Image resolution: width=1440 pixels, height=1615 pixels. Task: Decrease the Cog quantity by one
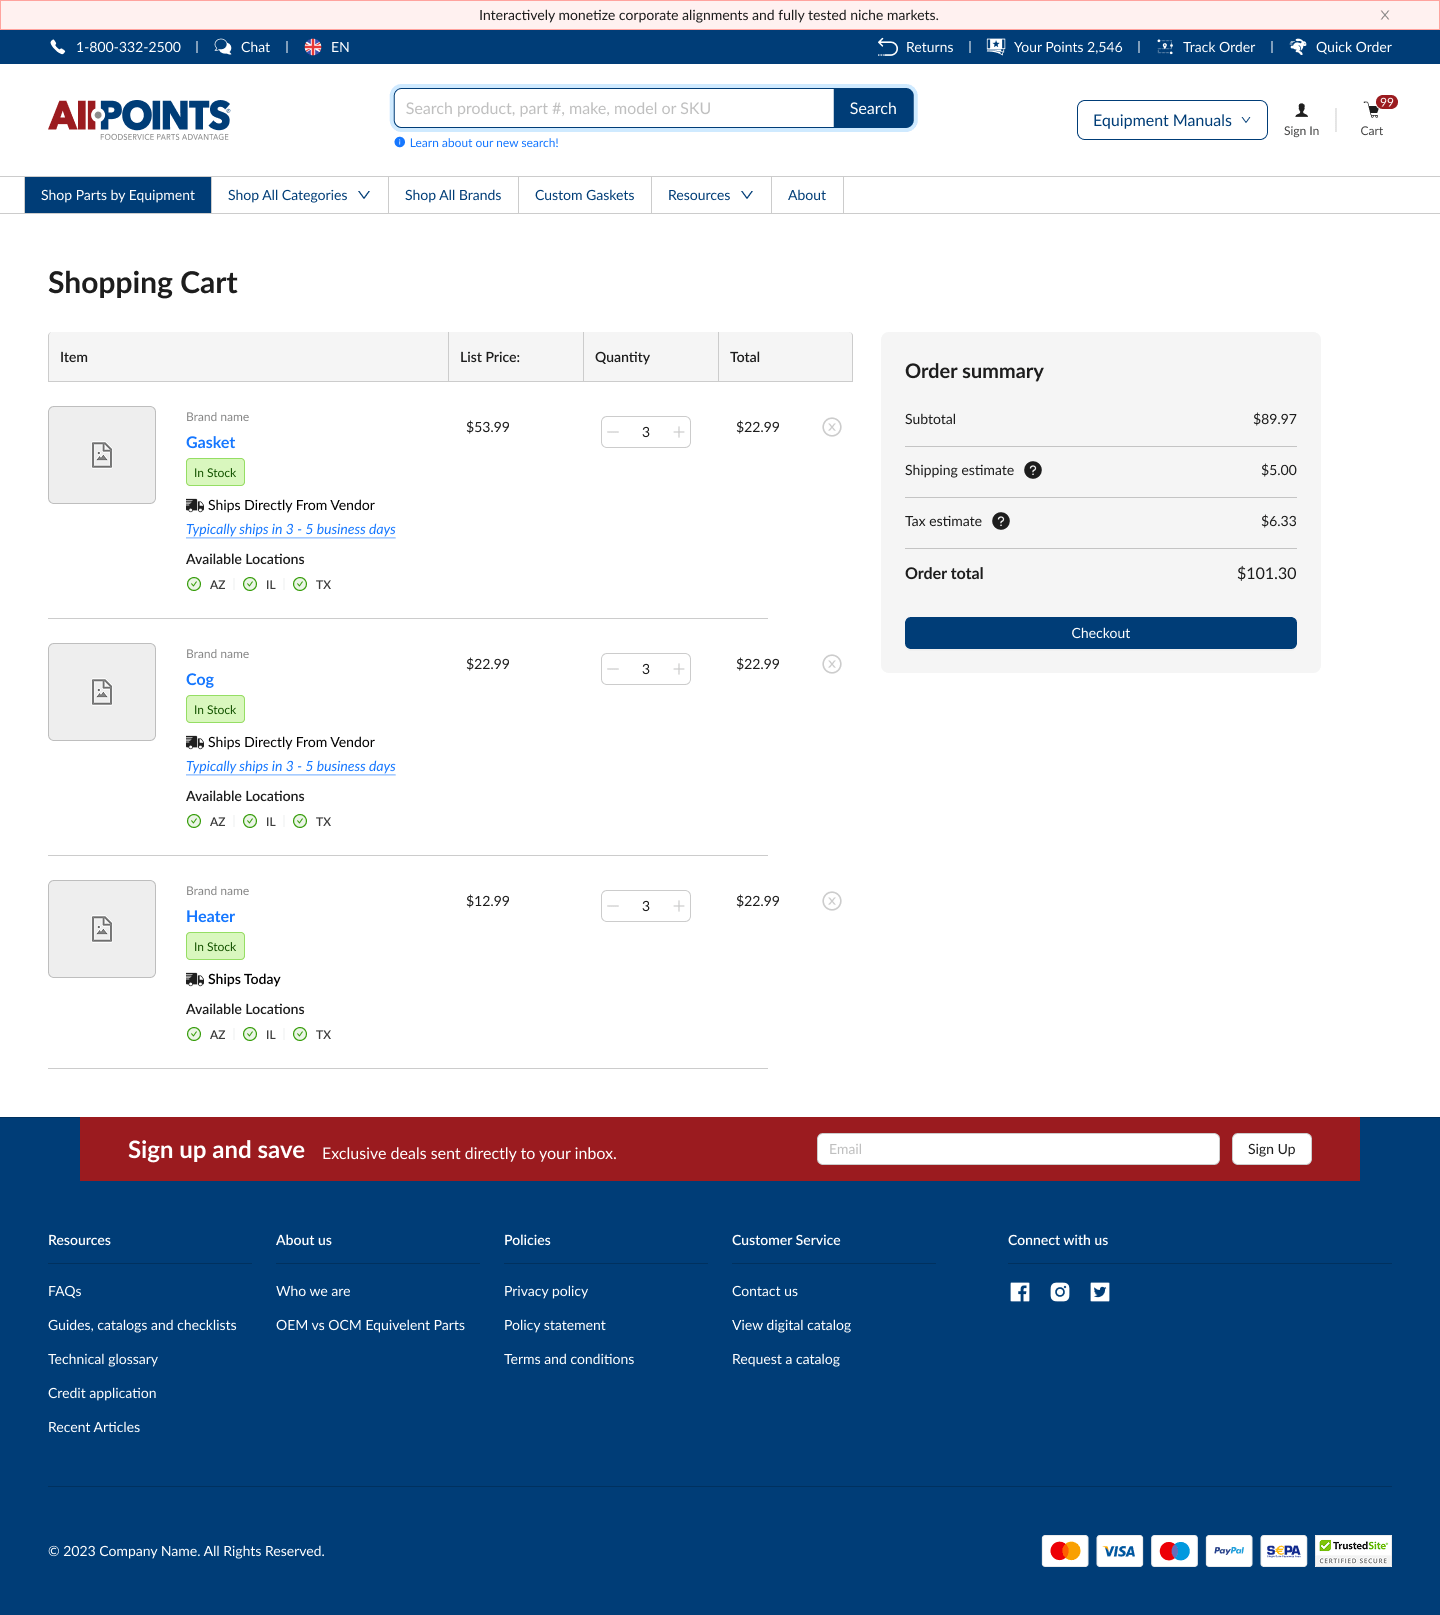tap(614, 669)
